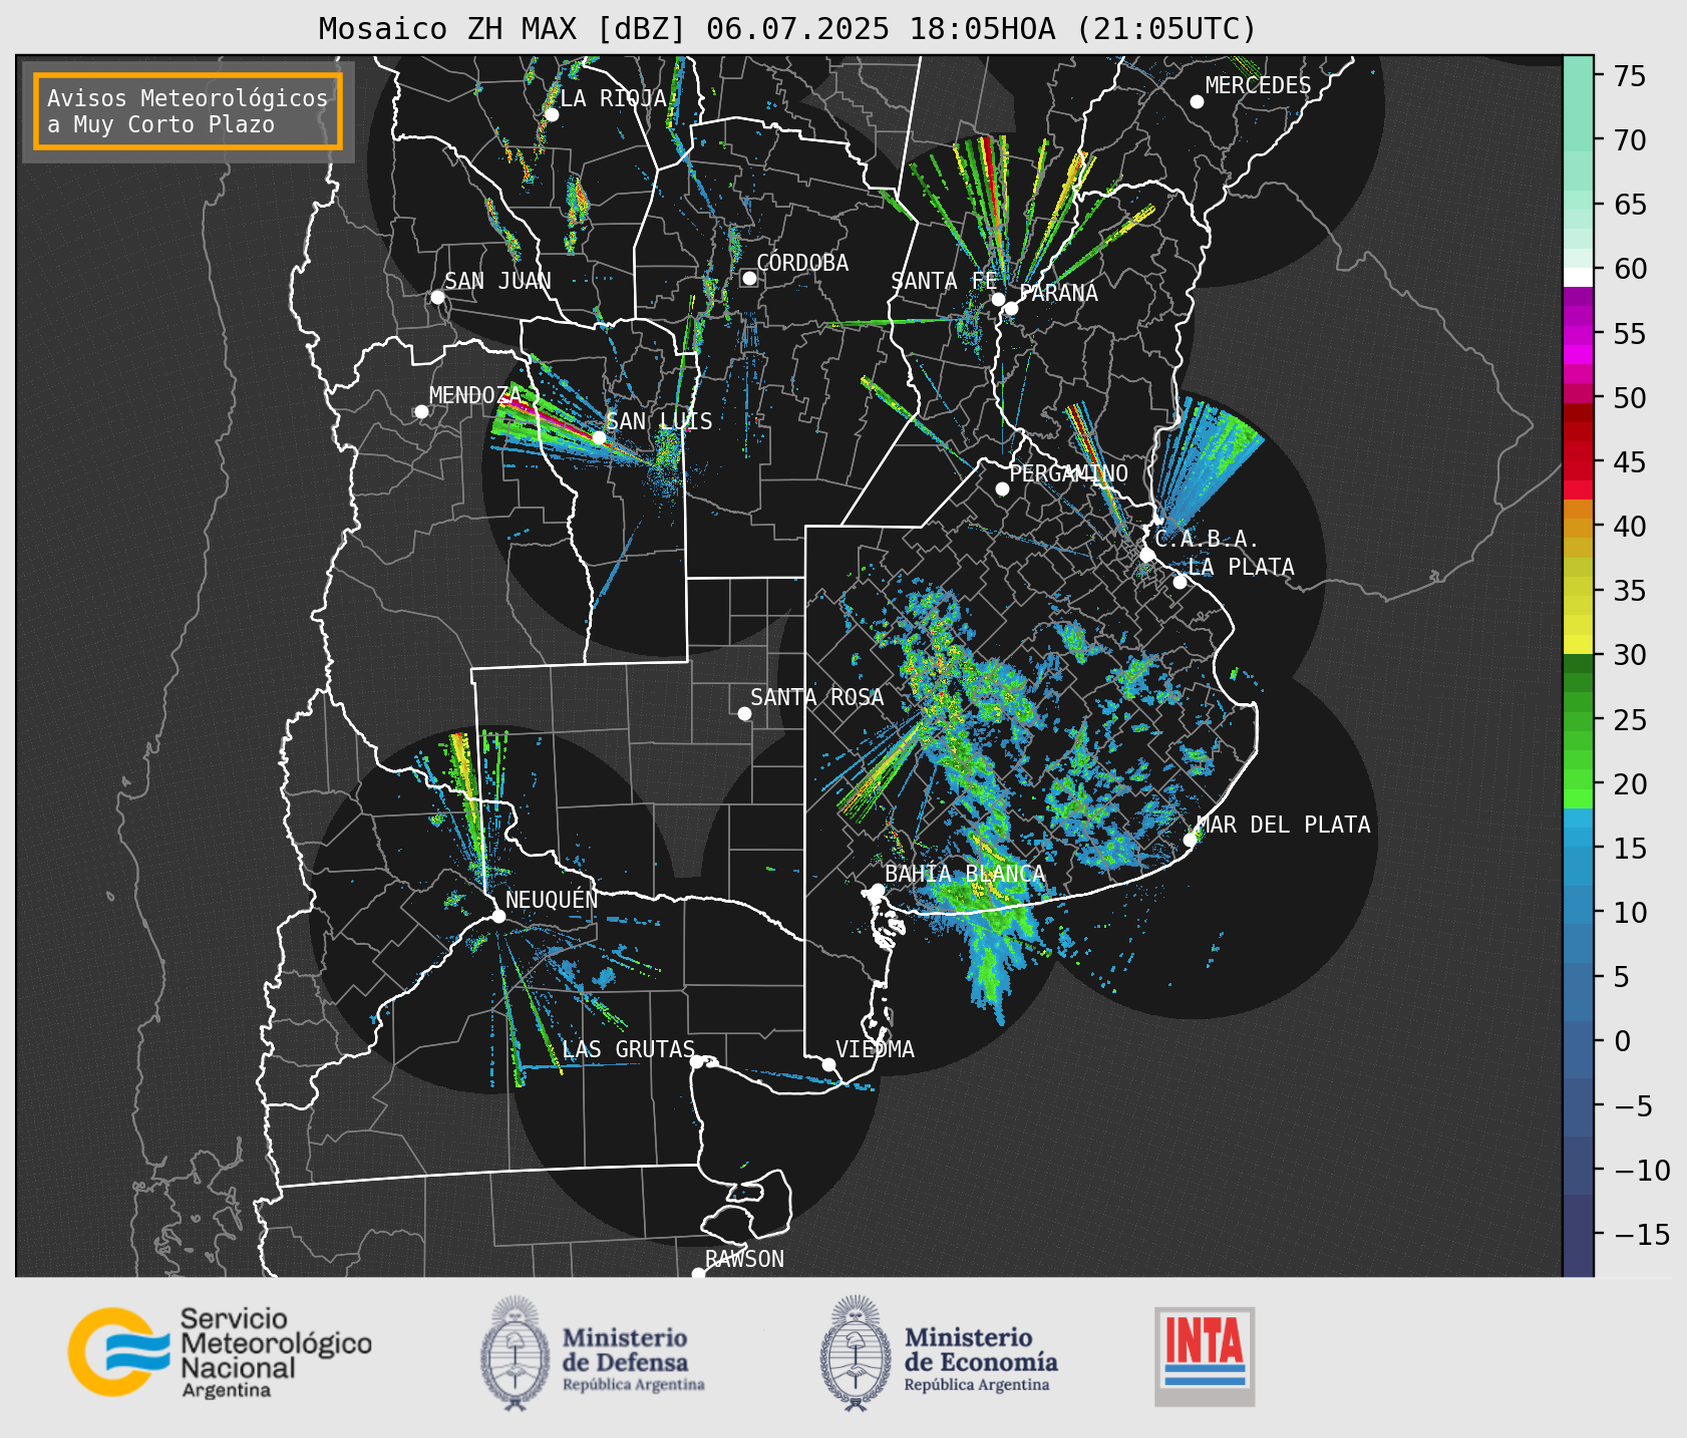The height and width of the screenshot is (1438, 1687).
Task: Click the C.A.B.A. city marker dot
Action: [x=1147, y=554]
